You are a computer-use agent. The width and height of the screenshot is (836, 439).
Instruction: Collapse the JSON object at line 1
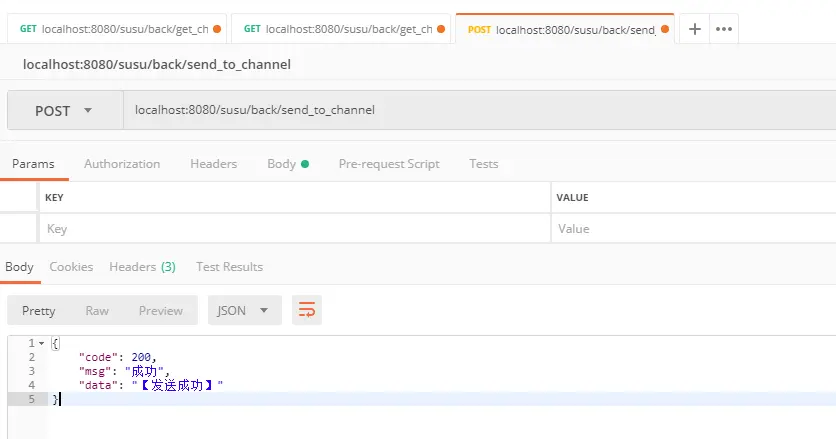[x=42, y=343]
